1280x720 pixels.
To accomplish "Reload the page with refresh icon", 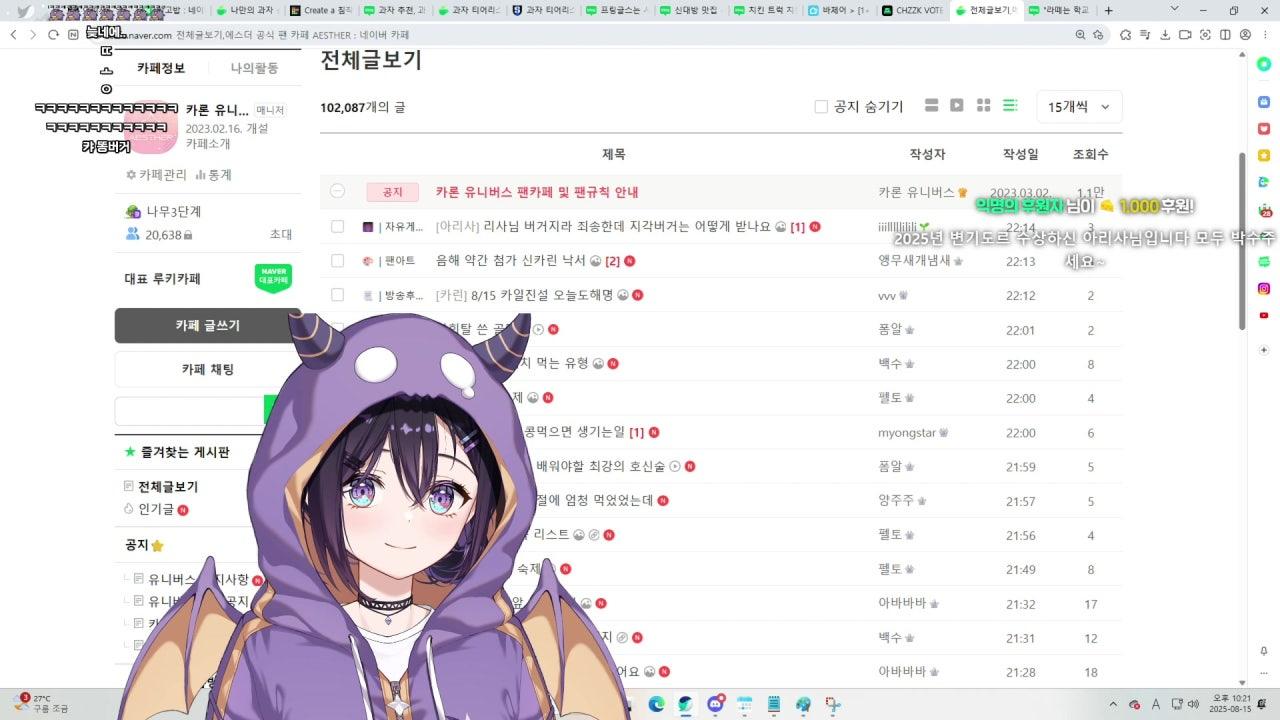I will (52, 34).
